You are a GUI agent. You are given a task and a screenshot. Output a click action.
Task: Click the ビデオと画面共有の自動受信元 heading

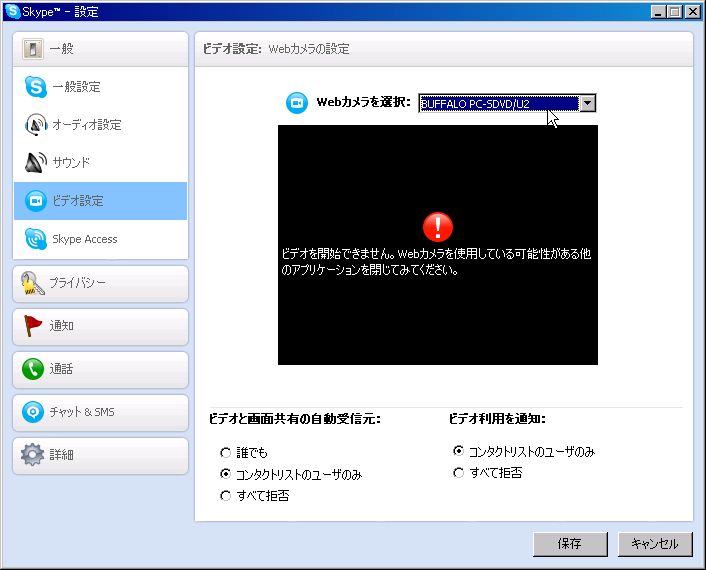point(295,419)
